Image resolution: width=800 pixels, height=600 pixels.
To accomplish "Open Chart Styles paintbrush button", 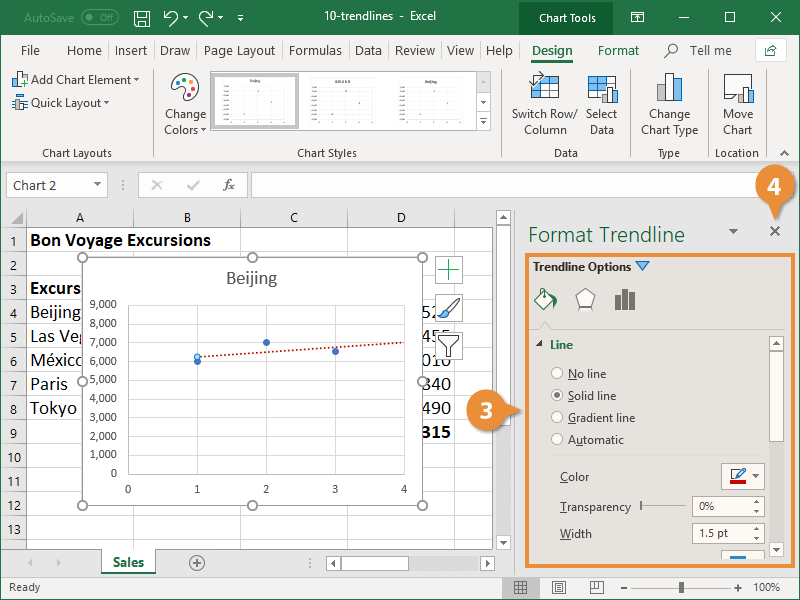I will coord(450,308).
